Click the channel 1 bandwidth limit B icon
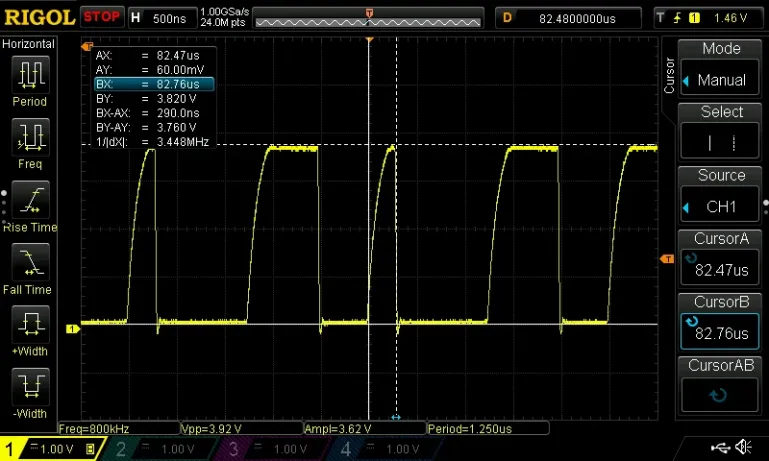The image size is (769, 461). point(90,449)
